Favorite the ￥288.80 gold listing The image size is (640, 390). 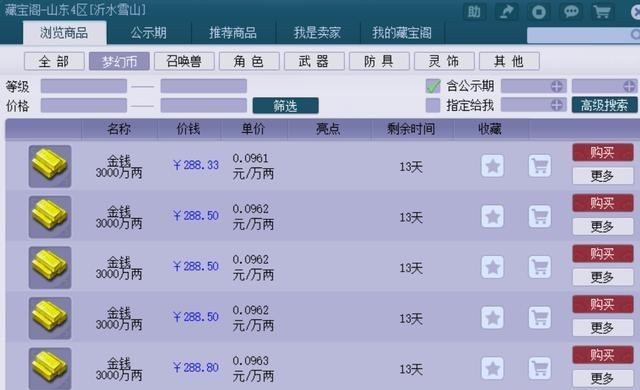pos(493,368)
